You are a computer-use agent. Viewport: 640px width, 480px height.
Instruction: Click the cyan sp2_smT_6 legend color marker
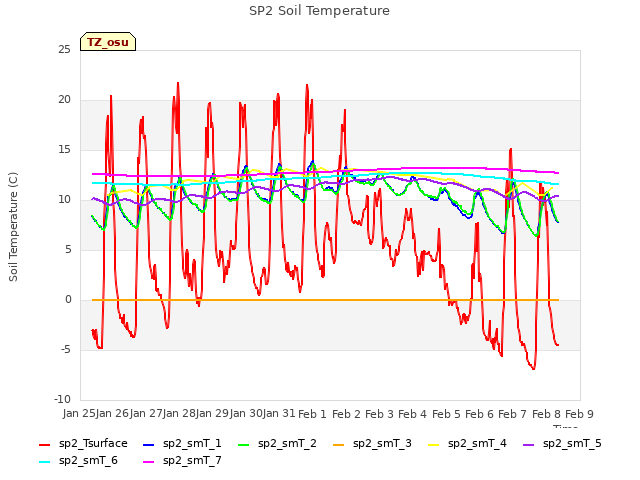point(44,462)
